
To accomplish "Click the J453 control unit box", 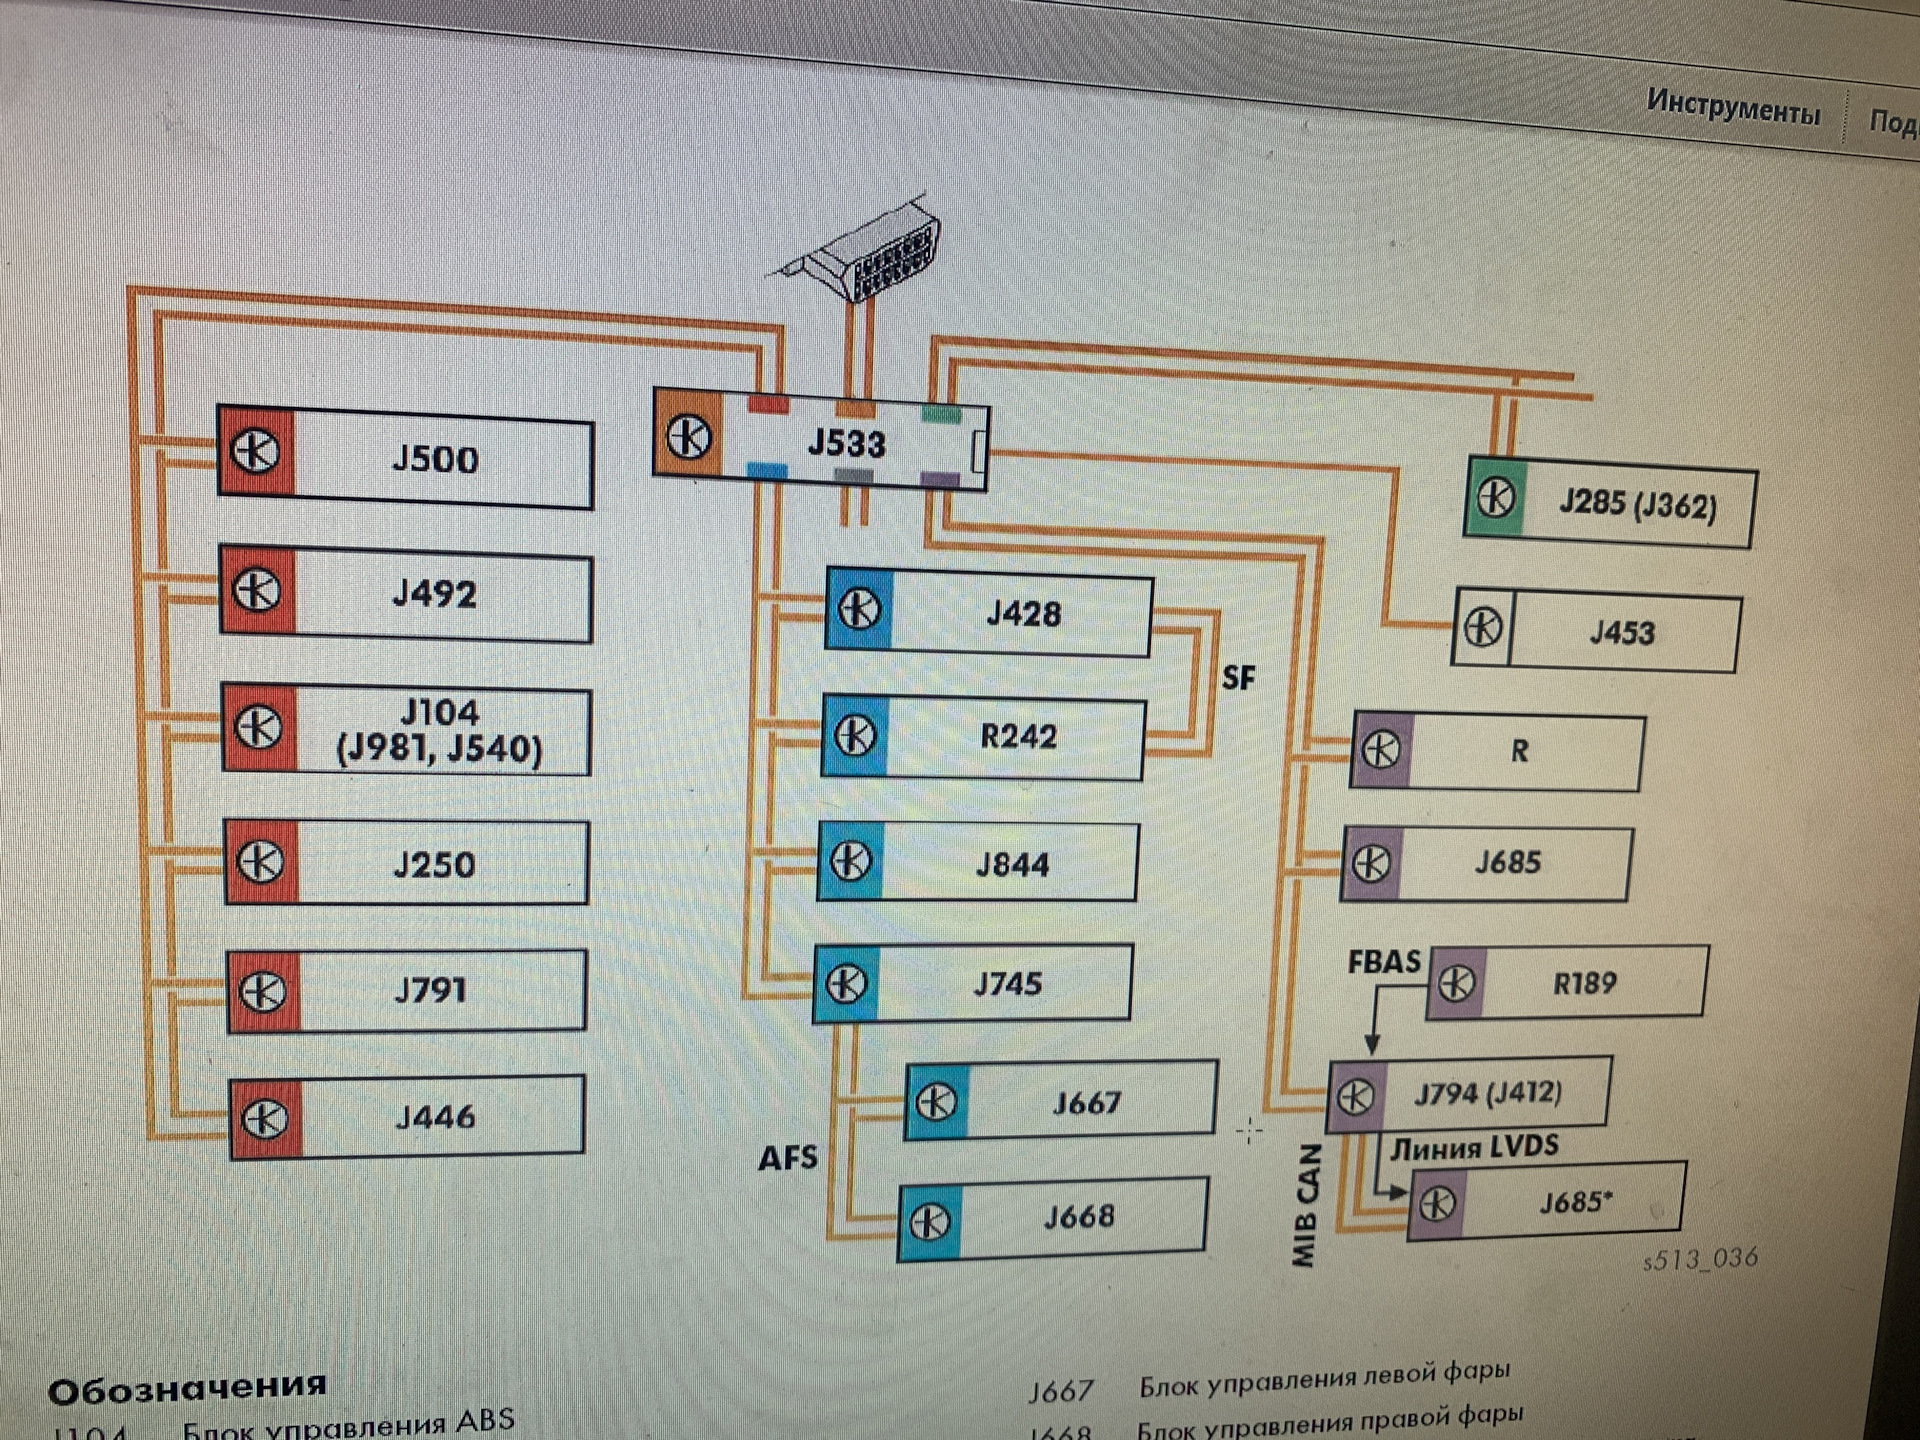I will tap(1596, 630).
